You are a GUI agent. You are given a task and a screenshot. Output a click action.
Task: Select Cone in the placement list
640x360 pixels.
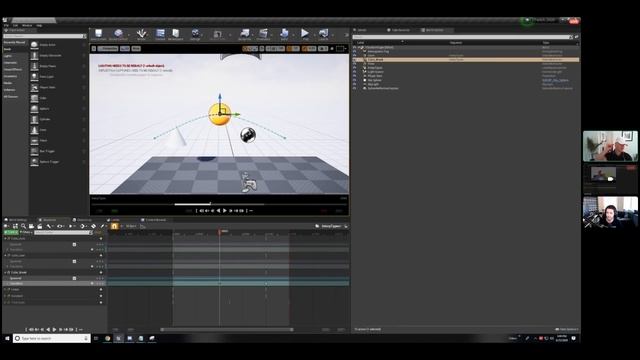58,130
